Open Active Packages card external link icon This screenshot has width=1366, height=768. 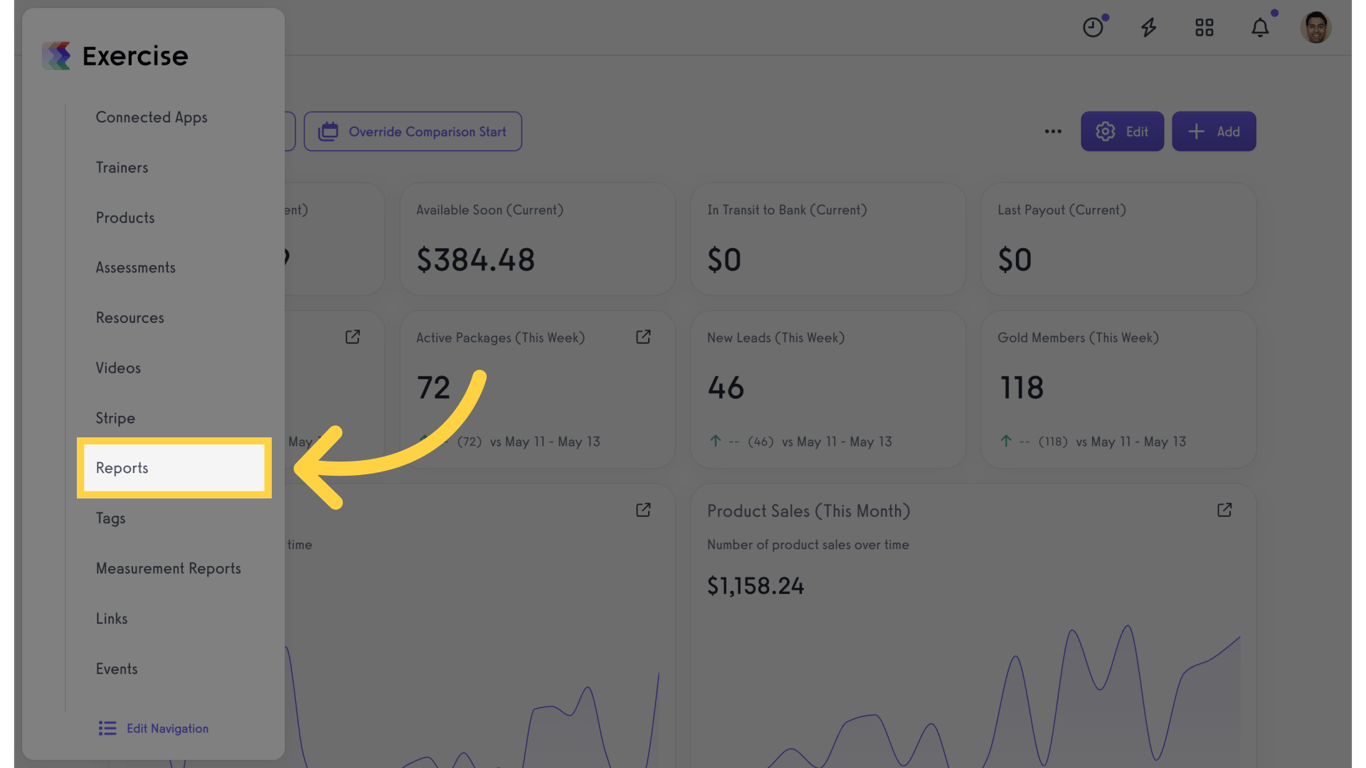(643, 337)
